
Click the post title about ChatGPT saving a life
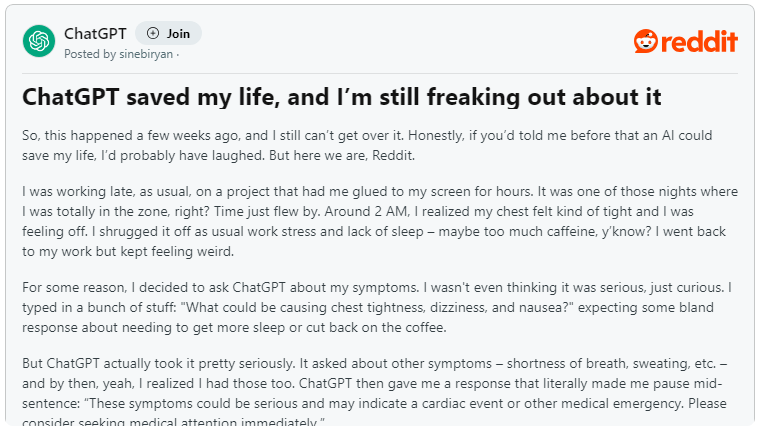[342, 97]
